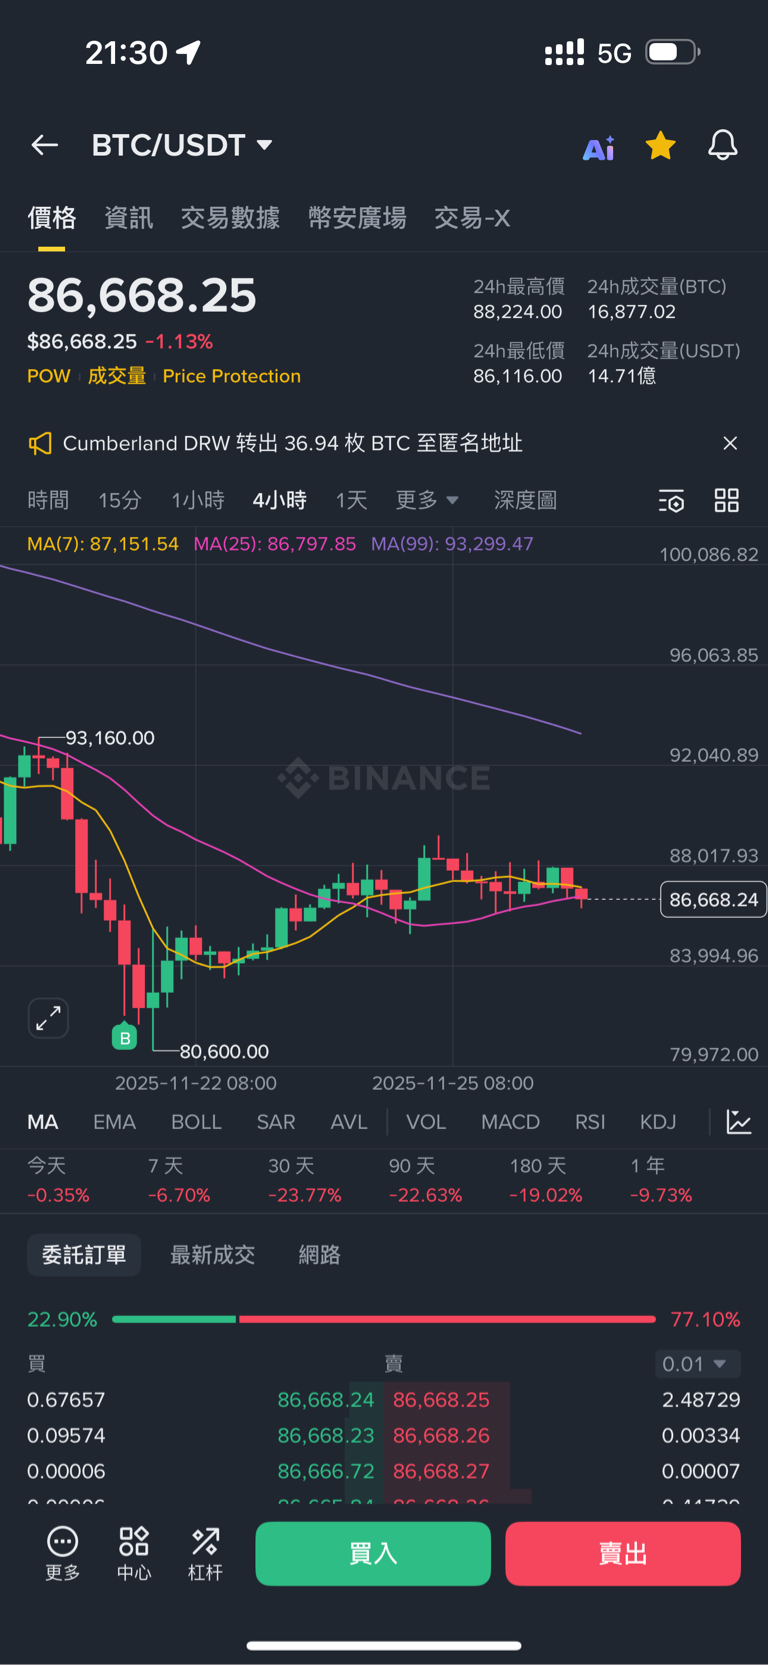The image size is (768, 1665).
Task: Toggle the favorite star for BTC/USDT
Action: 660,146
